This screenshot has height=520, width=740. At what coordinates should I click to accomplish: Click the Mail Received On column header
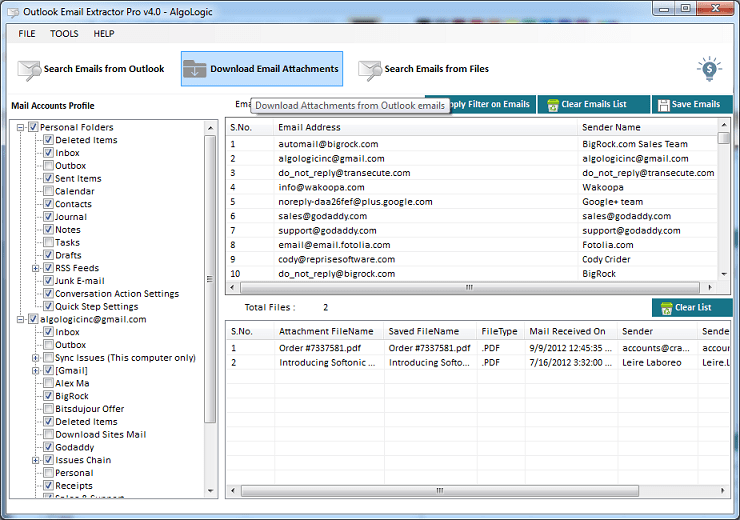571,331
